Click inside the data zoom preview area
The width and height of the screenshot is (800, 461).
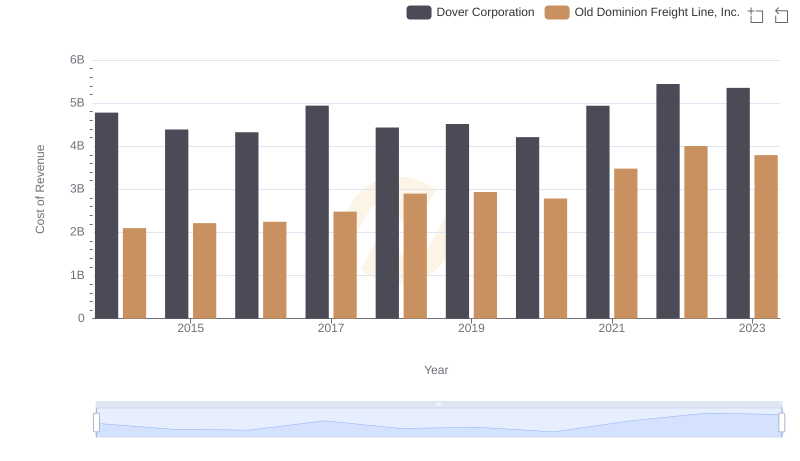(439, 423)
